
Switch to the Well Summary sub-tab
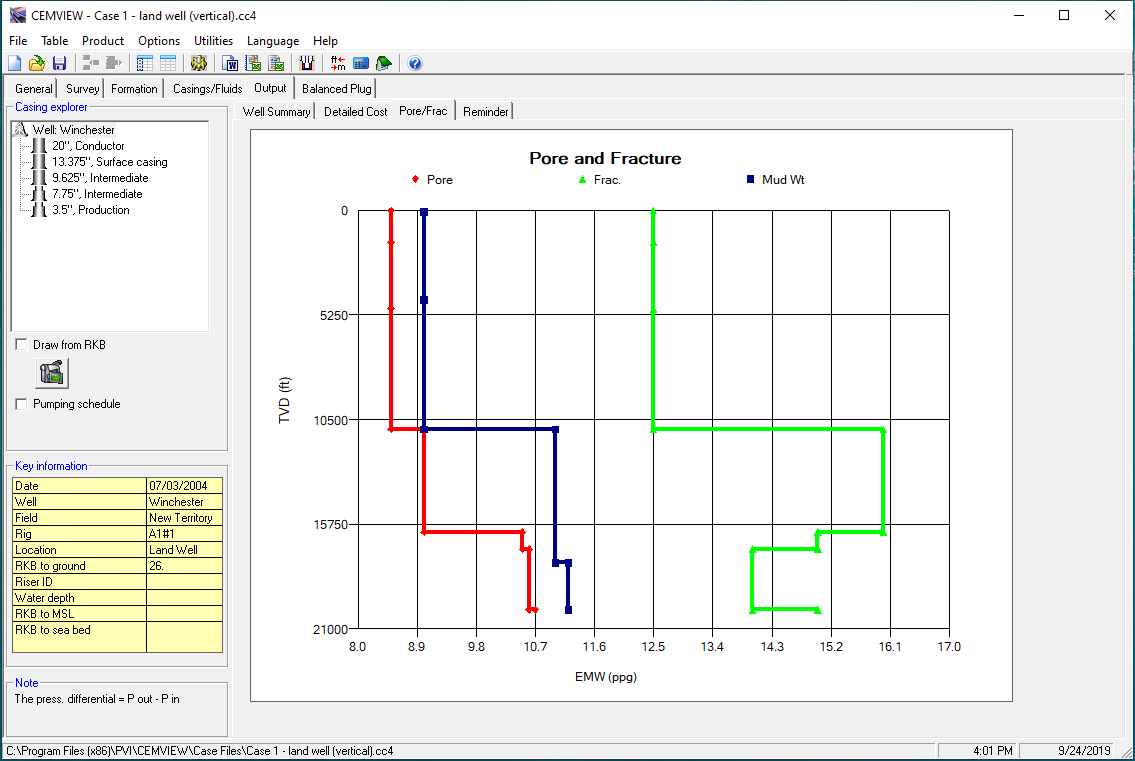pyautogui.click(x=276, y=112)
